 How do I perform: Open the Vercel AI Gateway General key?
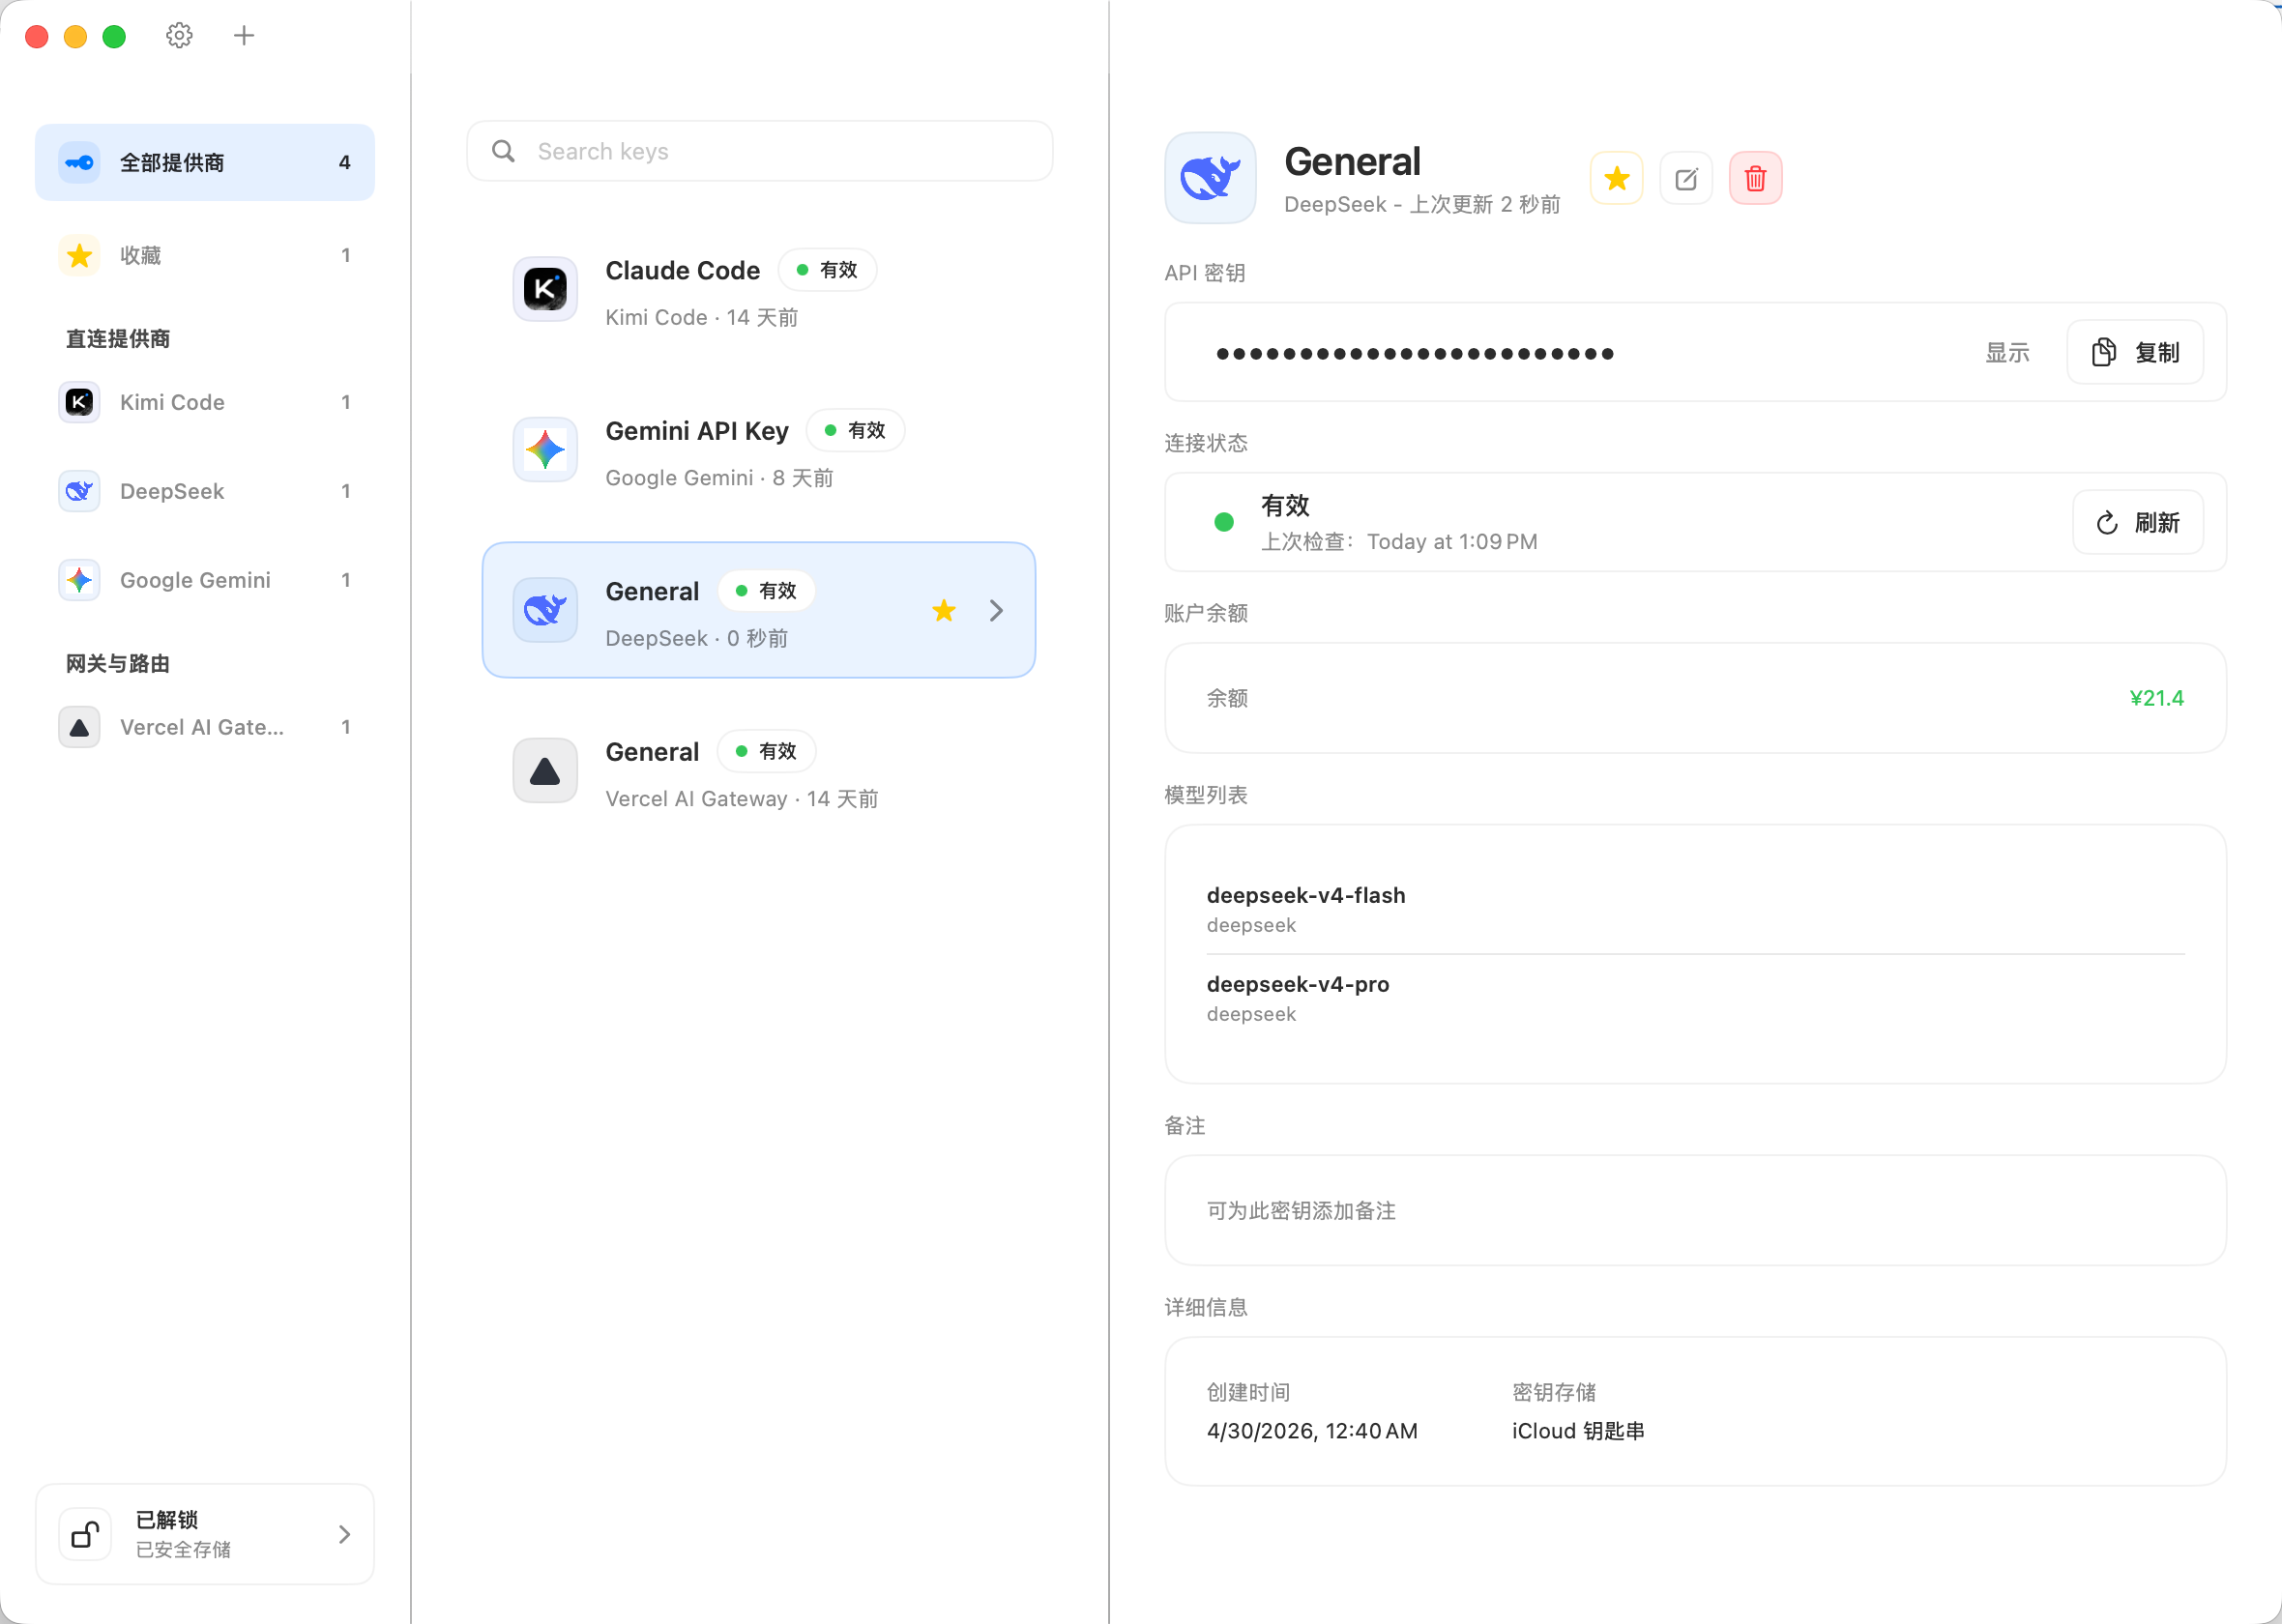click(x=759, y=771)
